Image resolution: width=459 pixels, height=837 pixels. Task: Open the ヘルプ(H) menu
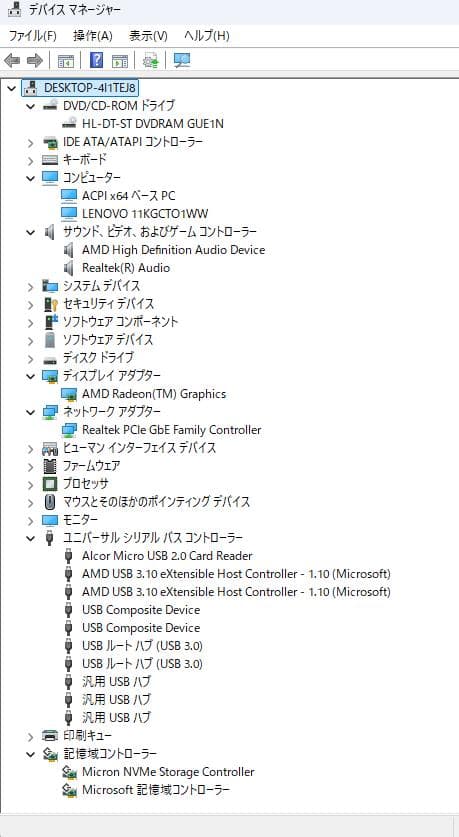pyautogui.click(x=207, y=36)
